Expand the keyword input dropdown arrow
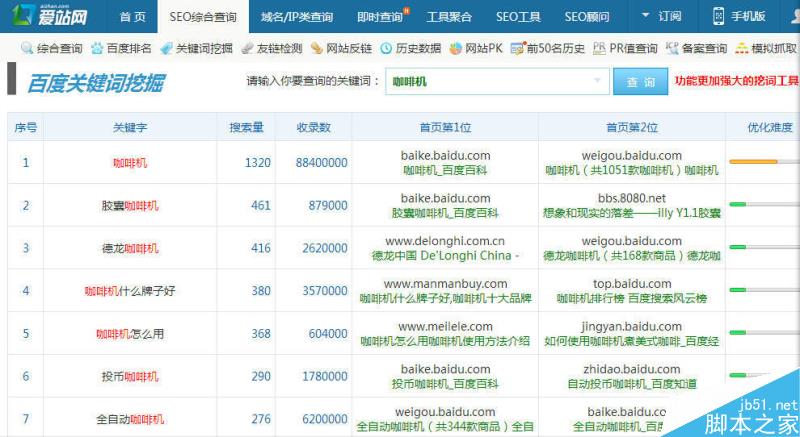This screenshot has width=800, height=437. [x=598, y=82]
